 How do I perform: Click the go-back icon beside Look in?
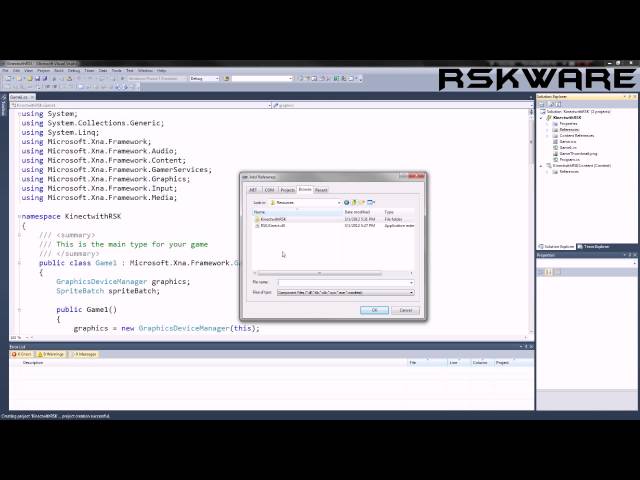(x=347, y=202)
